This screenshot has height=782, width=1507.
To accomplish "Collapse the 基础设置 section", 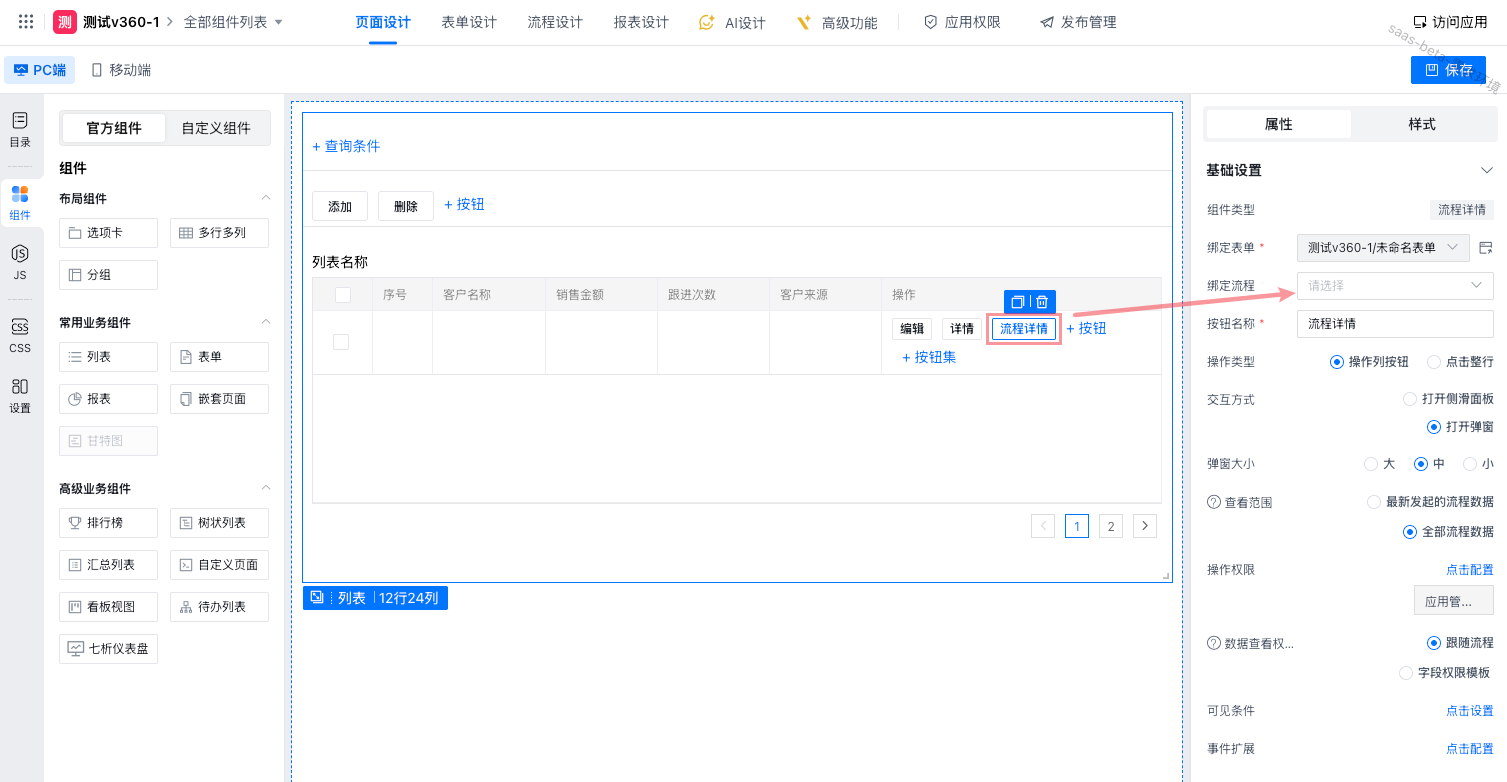I will (x=1486, y=170).
